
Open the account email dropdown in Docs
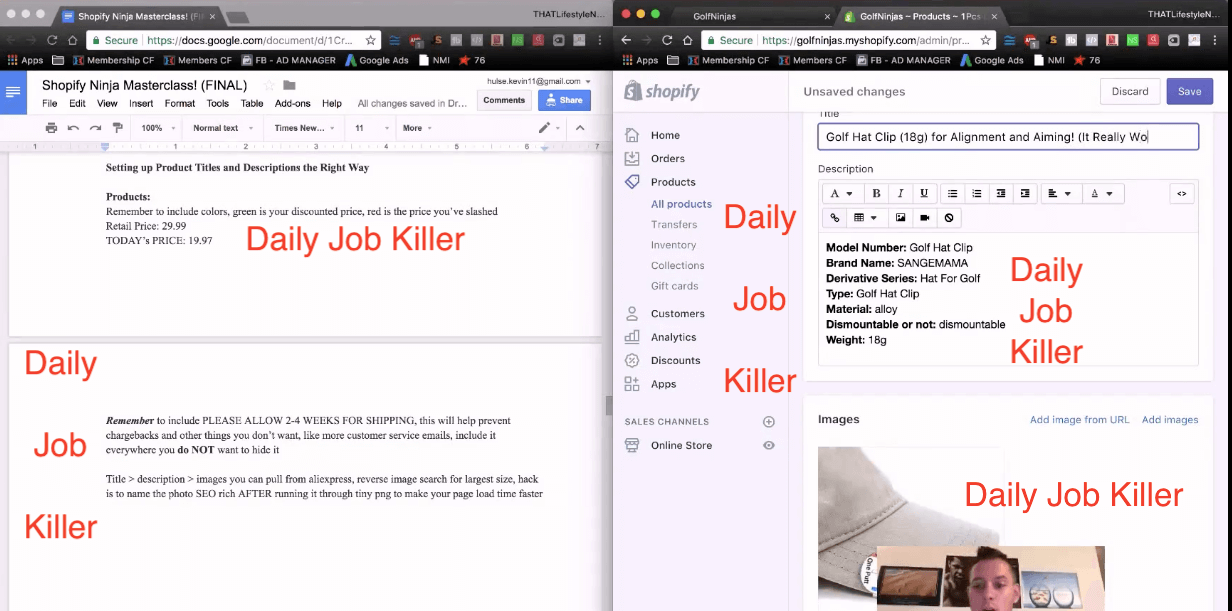click(x=540, y=81)
